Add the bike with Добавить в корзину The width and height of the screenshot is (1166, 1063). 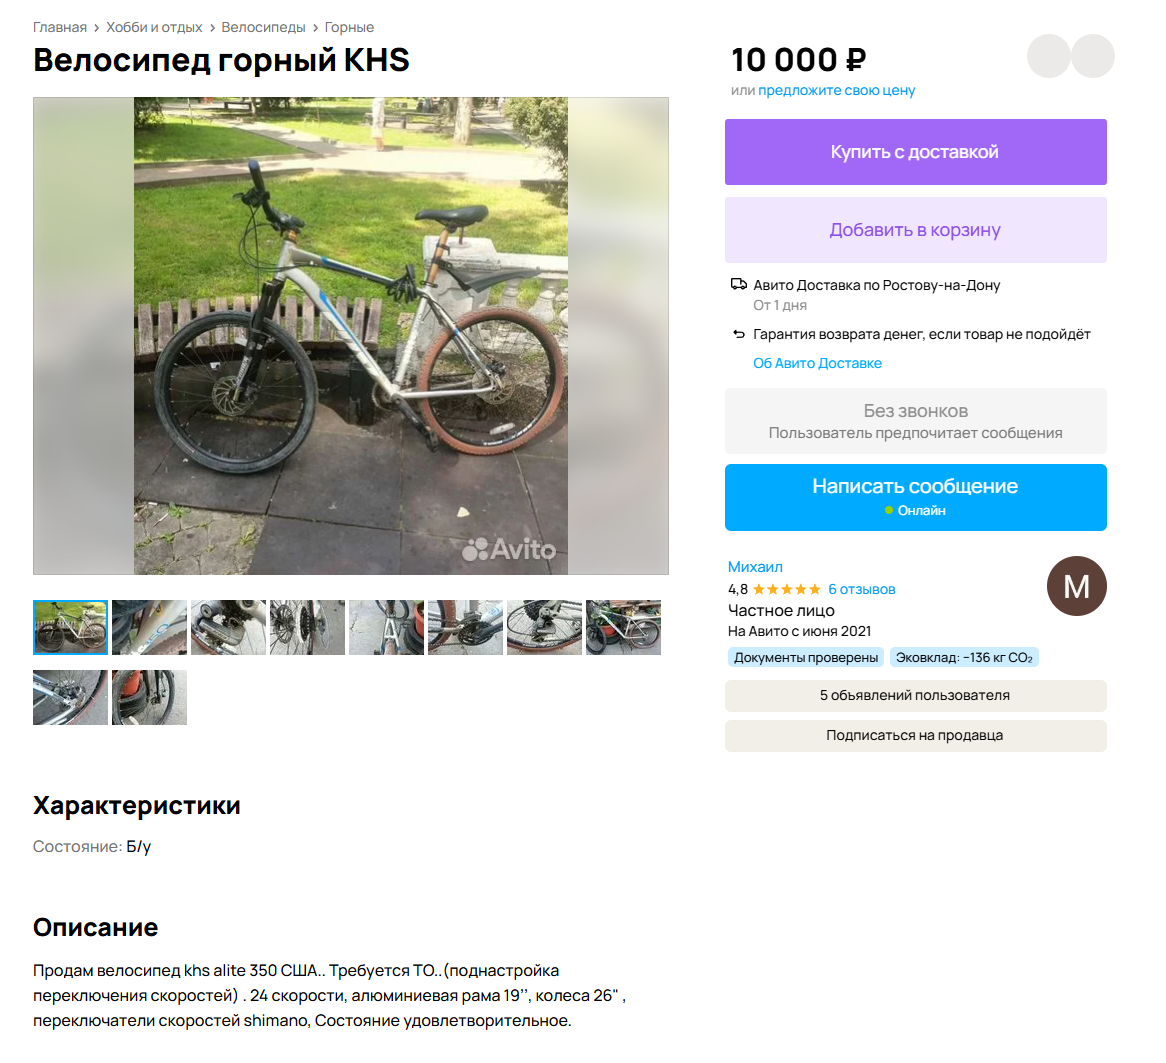[x=915, y=230]
